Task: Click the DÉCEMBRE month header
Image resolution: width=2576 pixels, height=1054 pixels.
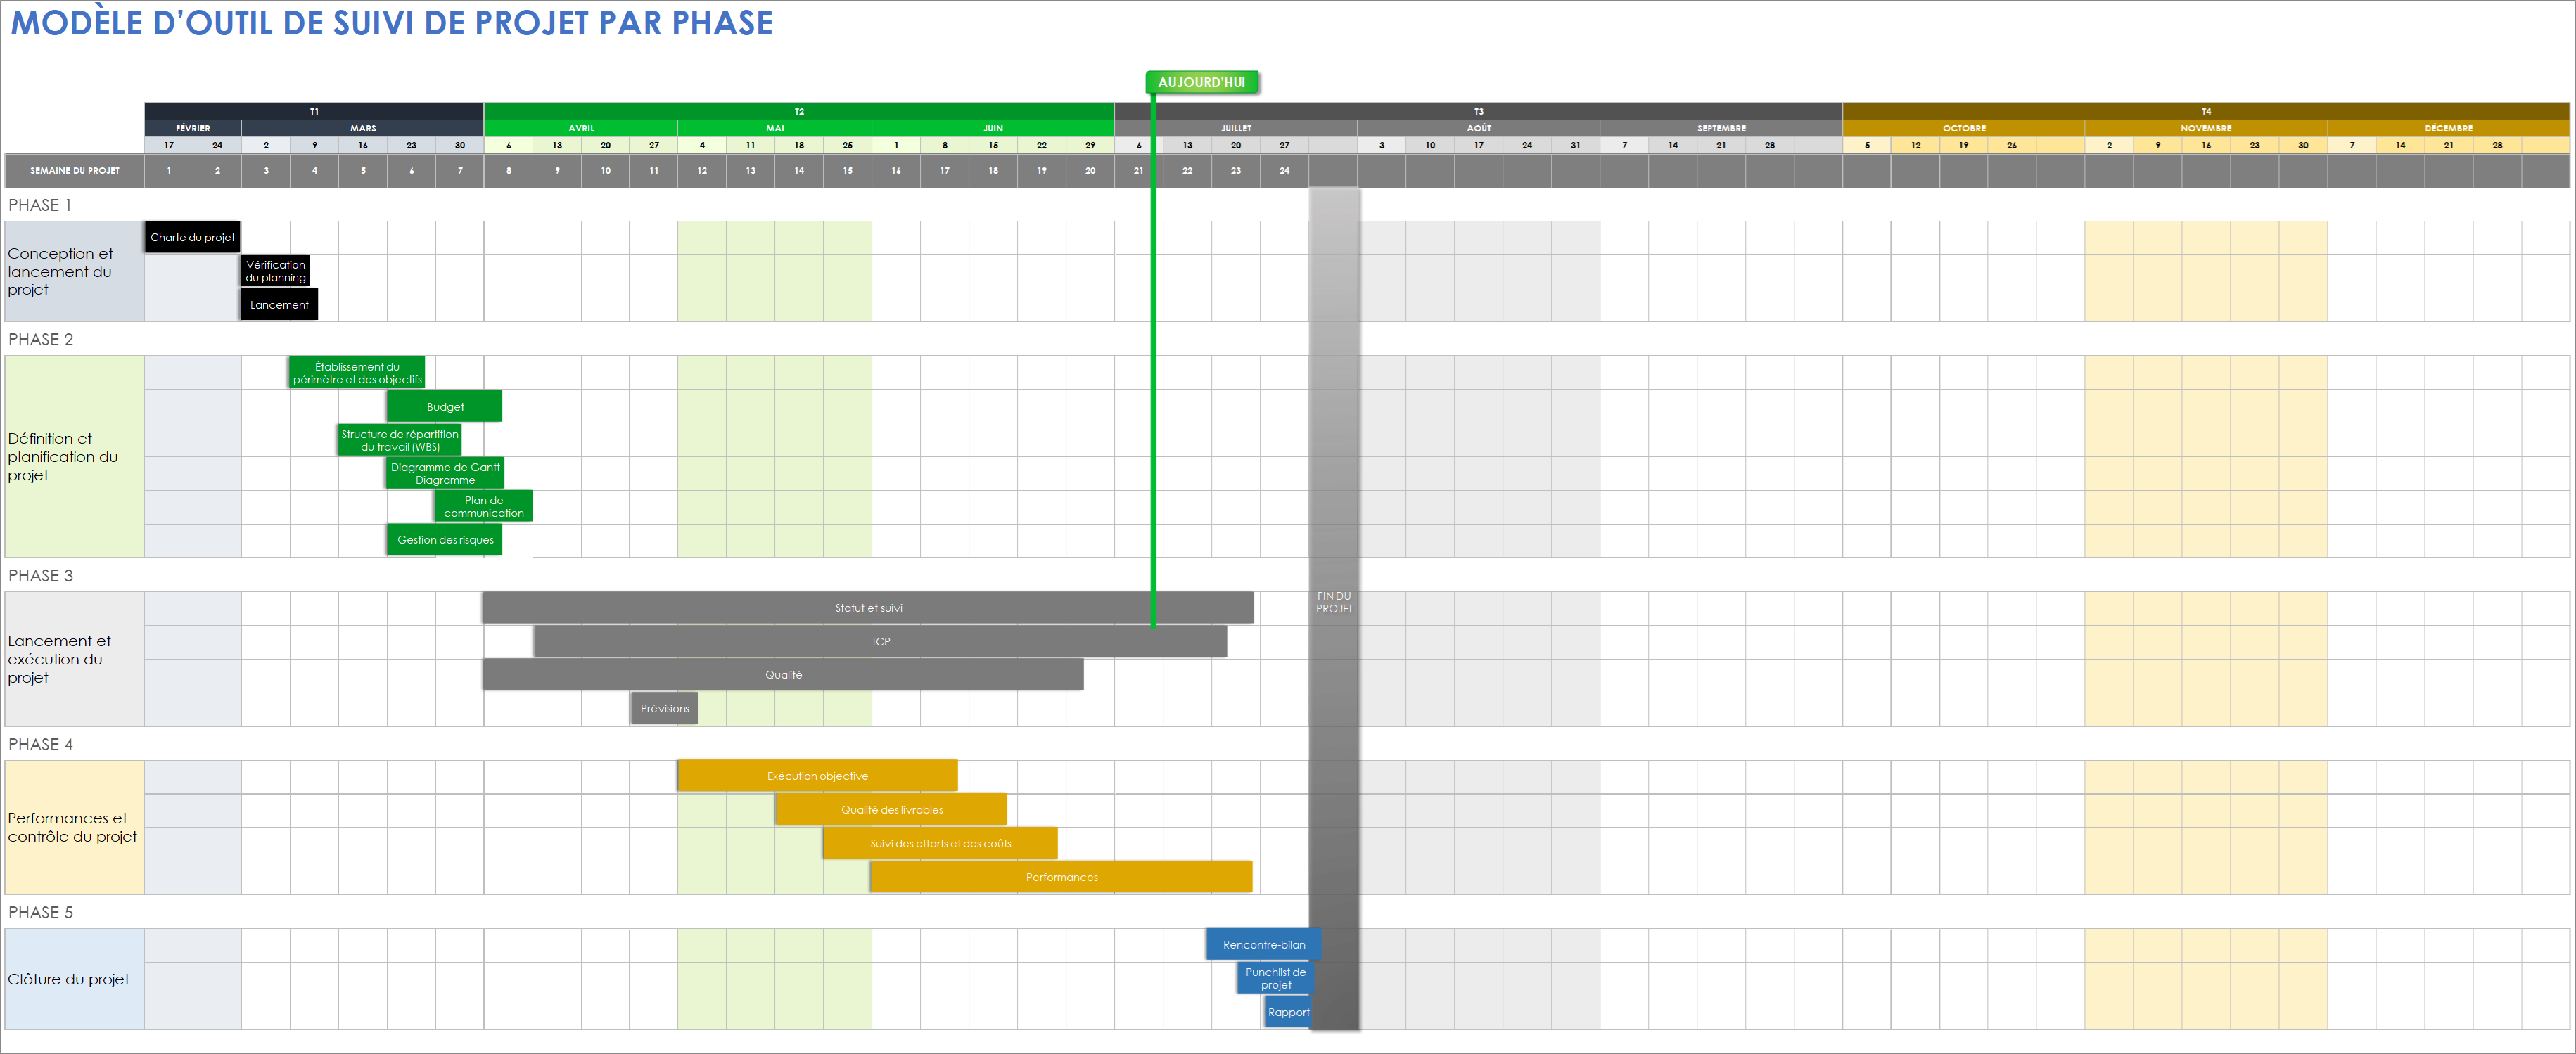Action: (x=2448, y=128)
